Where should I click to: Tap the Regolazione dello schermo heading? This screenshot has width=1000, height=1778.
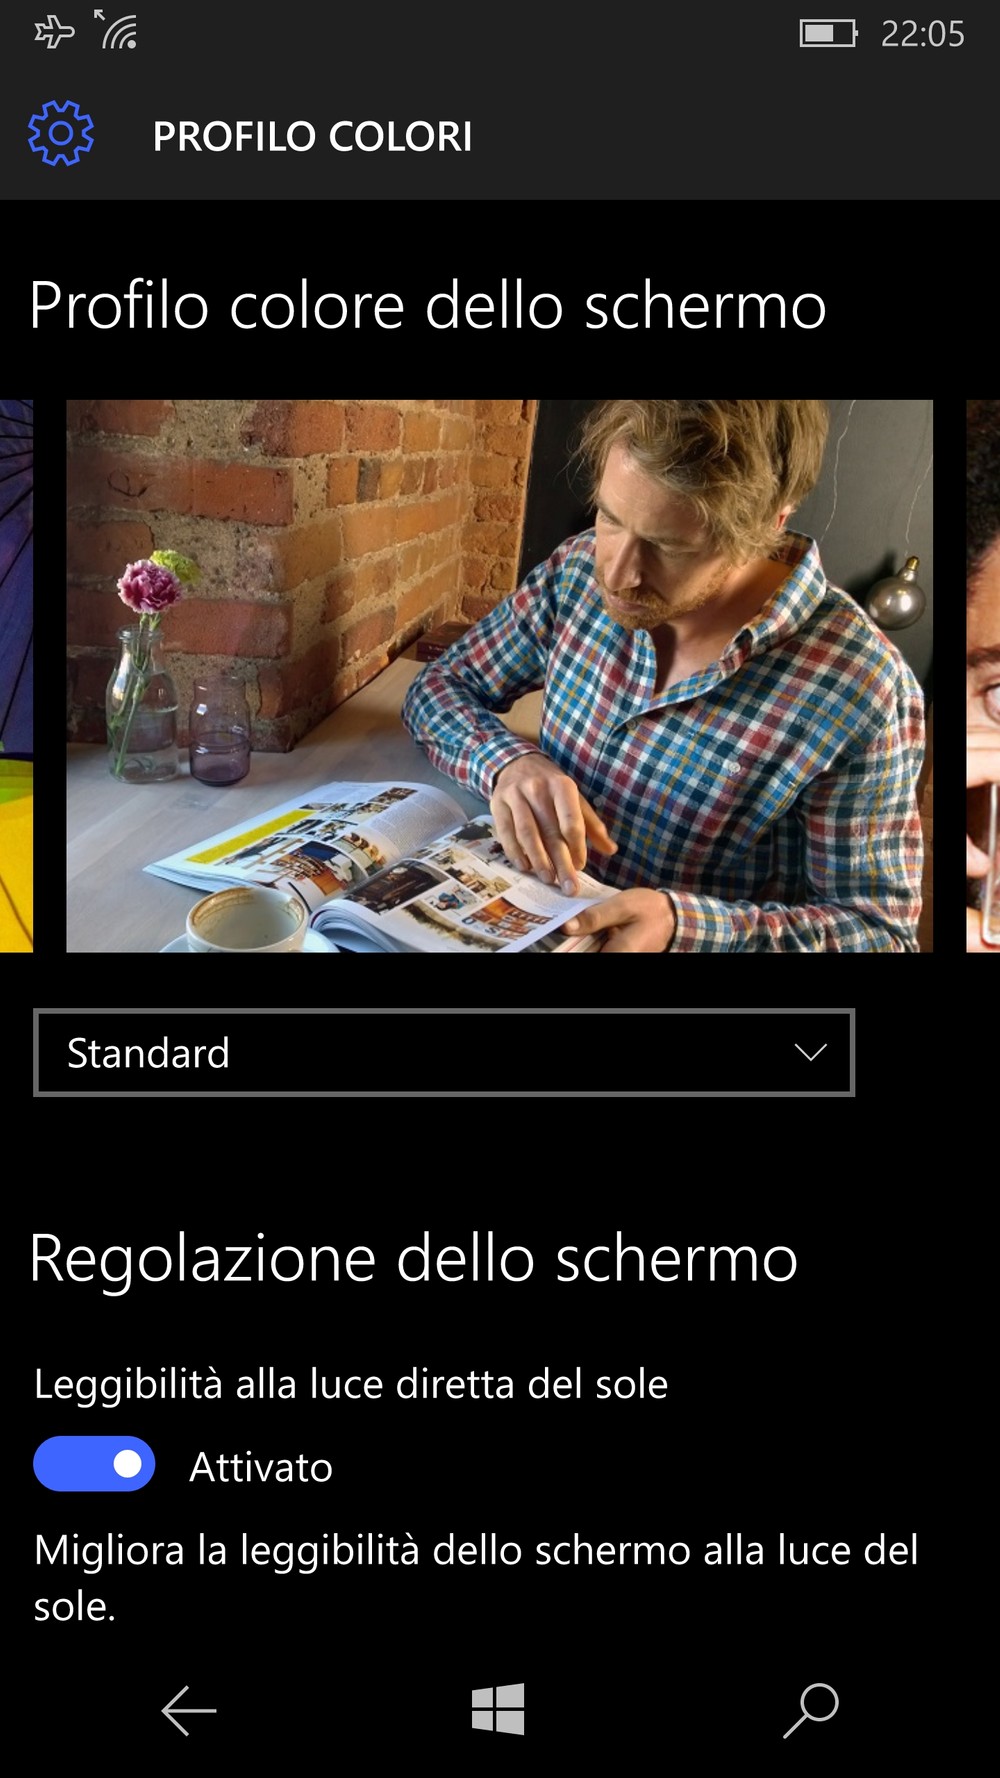pos(414,1257)
